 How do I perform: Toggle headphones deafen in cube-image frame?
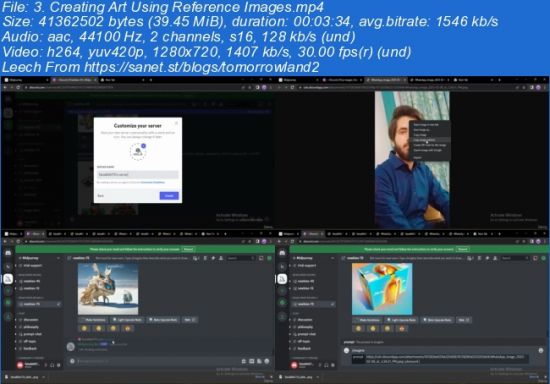click(327, 365)
